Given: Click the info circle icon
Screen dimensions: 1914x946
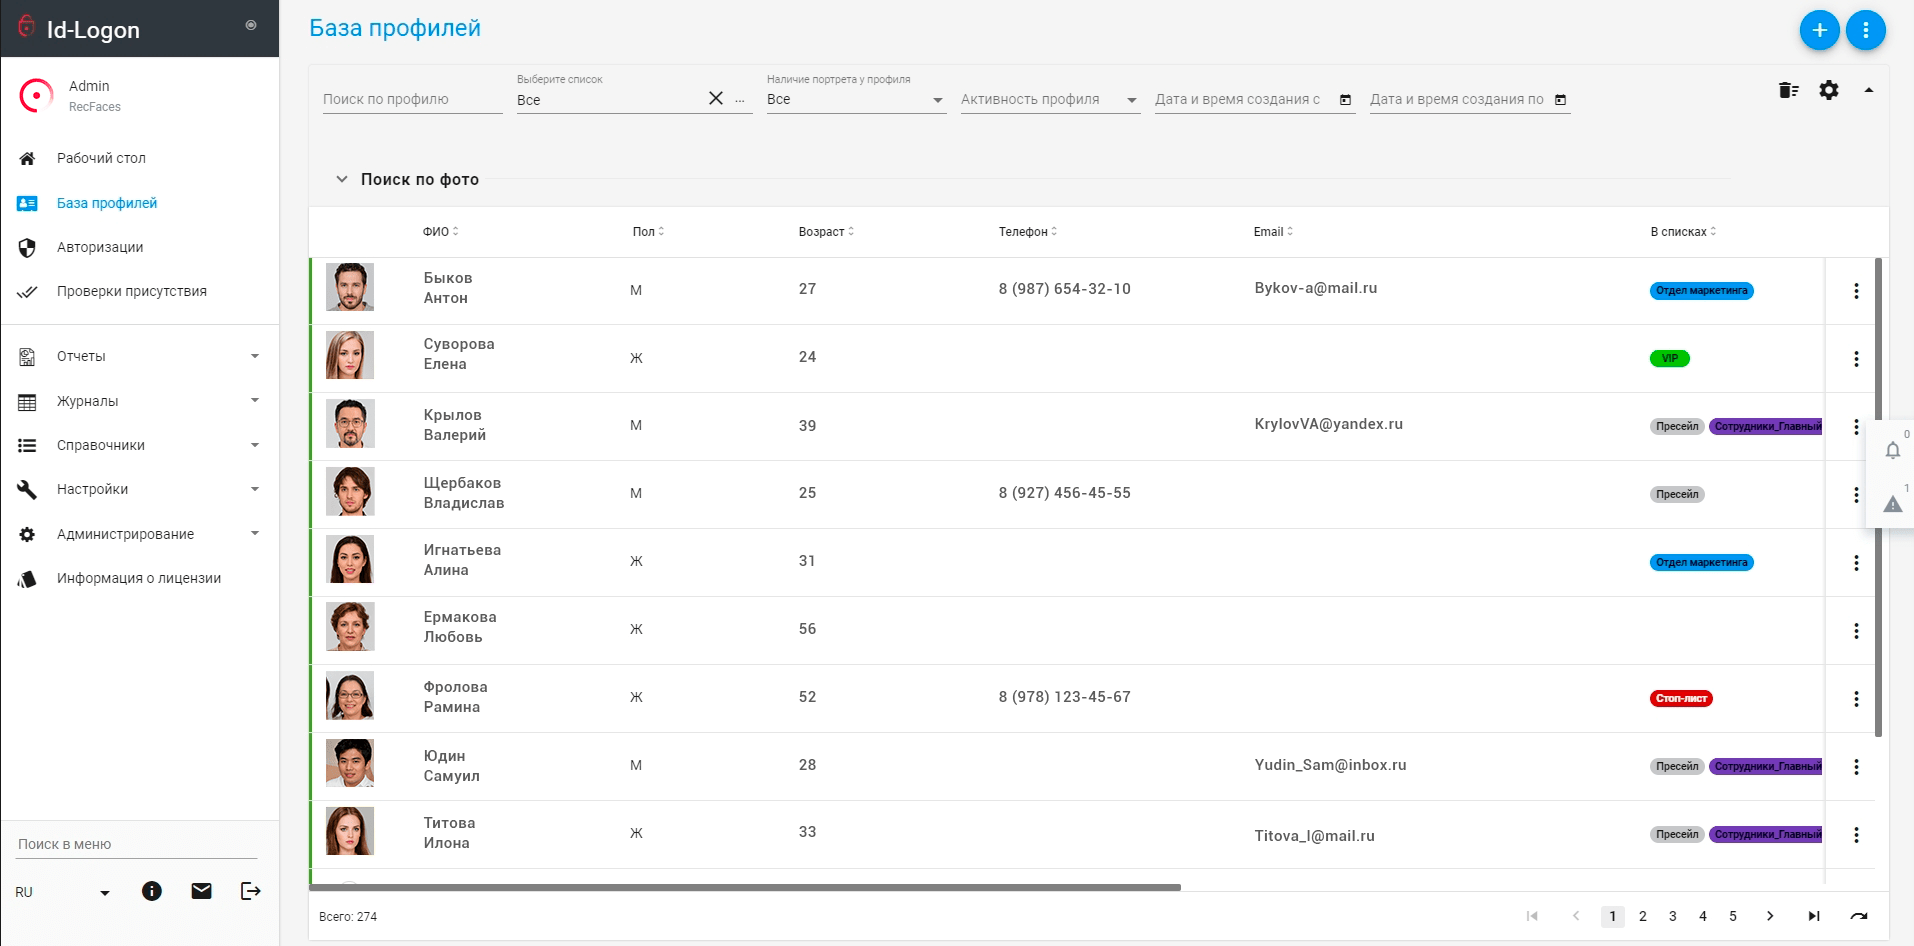Looking at the screenshot, I should click(x=152, y=891).
